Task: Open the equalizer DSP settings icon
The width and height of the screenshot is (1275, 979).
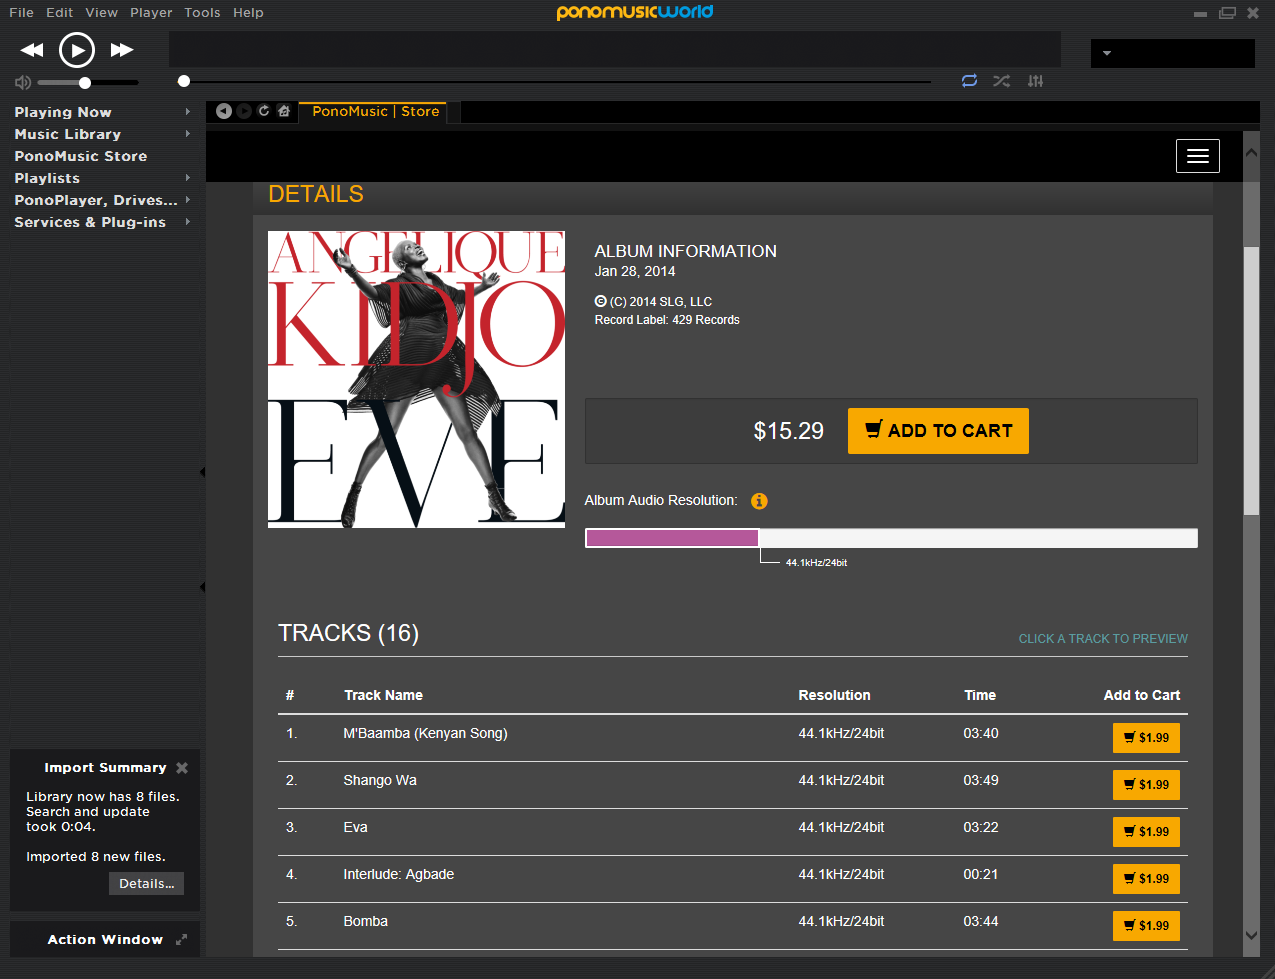Action: click(1035, 81)
